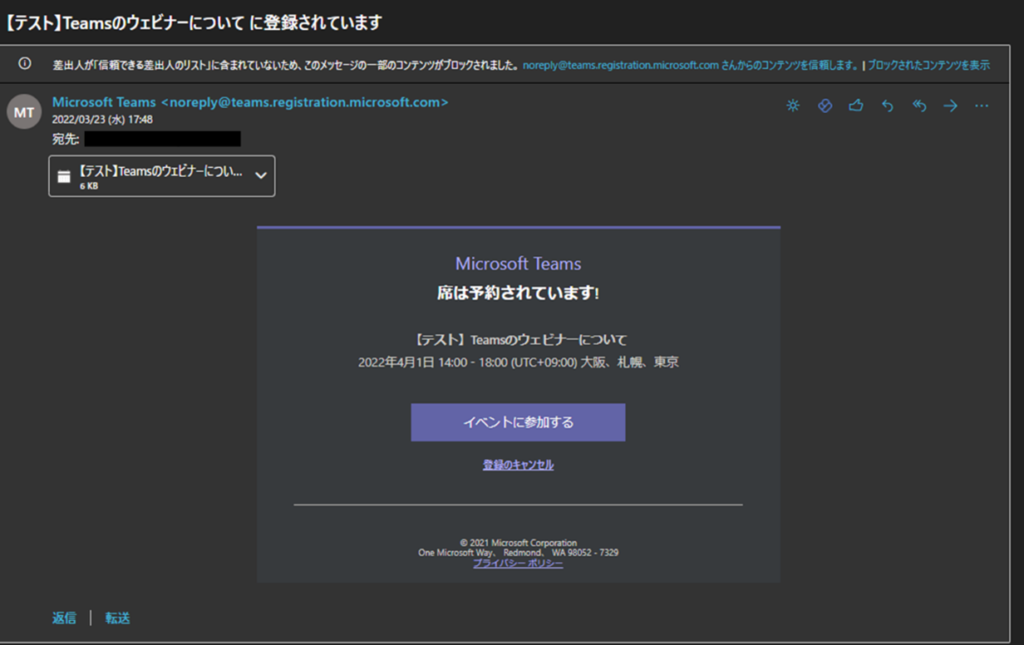Image resolution: width=1024 pixels, height=645 pixels.
Task: Click 返信 at the bottom of the message
Action: [64, 618]
